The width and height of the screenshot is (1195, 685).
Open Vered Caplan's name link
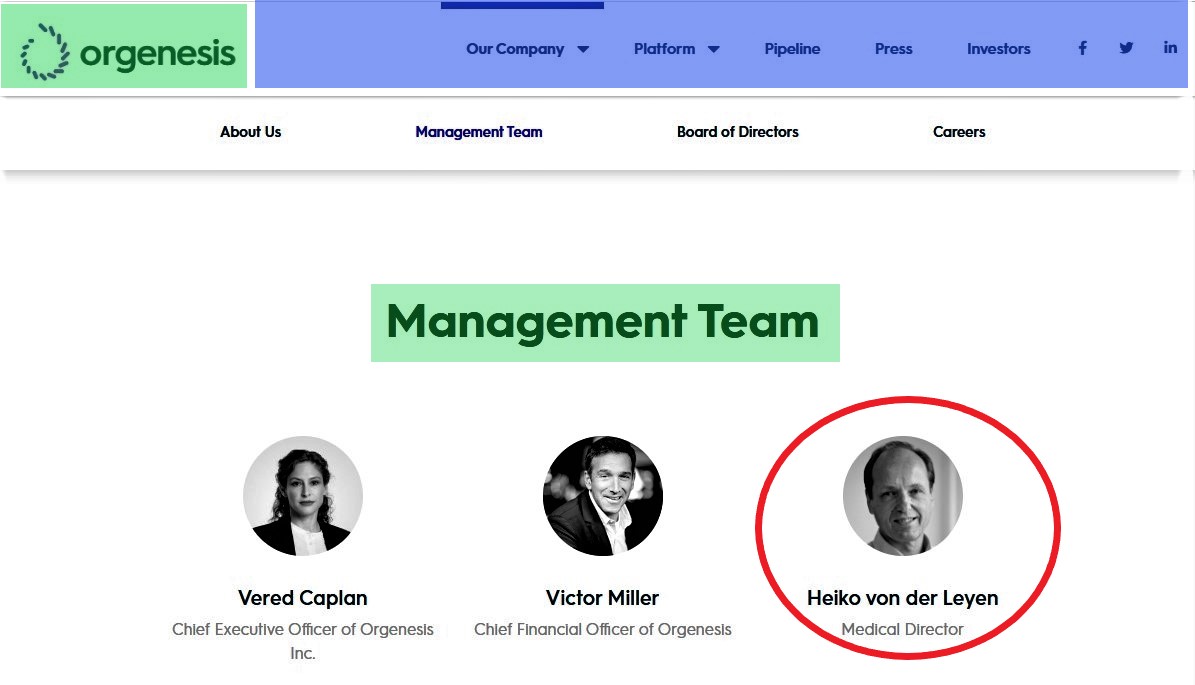(302, 598)
